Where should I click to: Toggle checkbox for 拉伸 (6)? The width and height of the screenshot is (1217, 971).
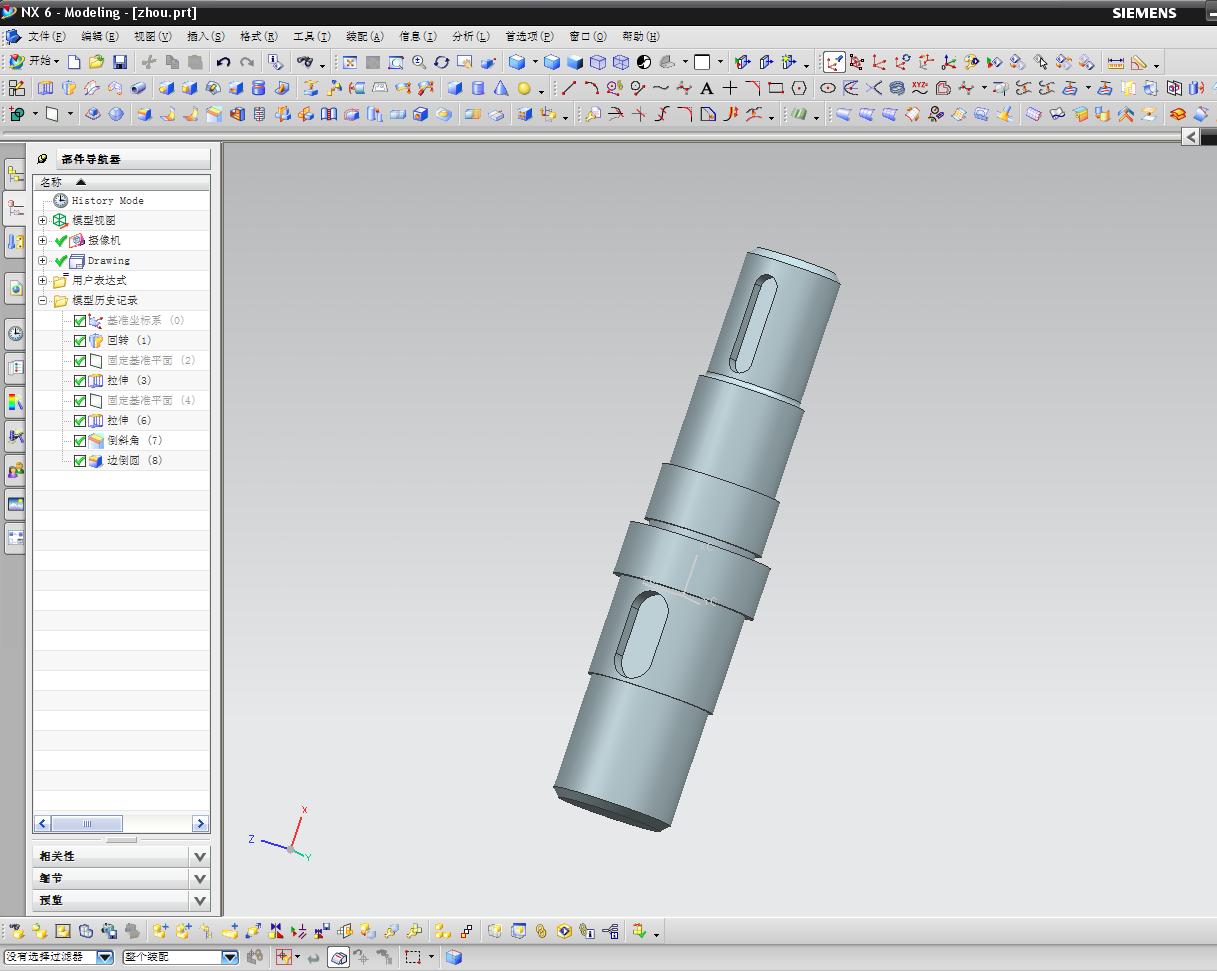(x=80, y=421)
